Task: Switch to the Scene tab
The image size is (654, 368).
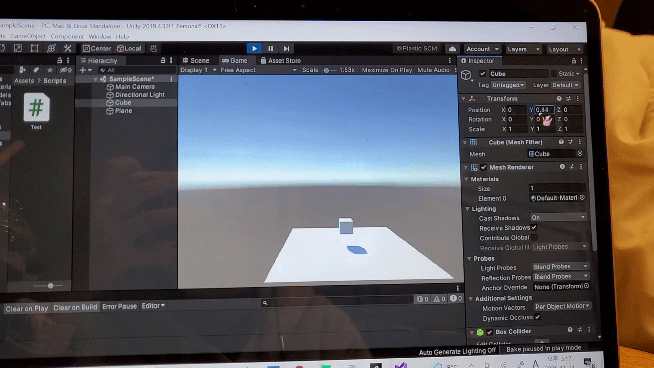Action: (x=196, y=60)
